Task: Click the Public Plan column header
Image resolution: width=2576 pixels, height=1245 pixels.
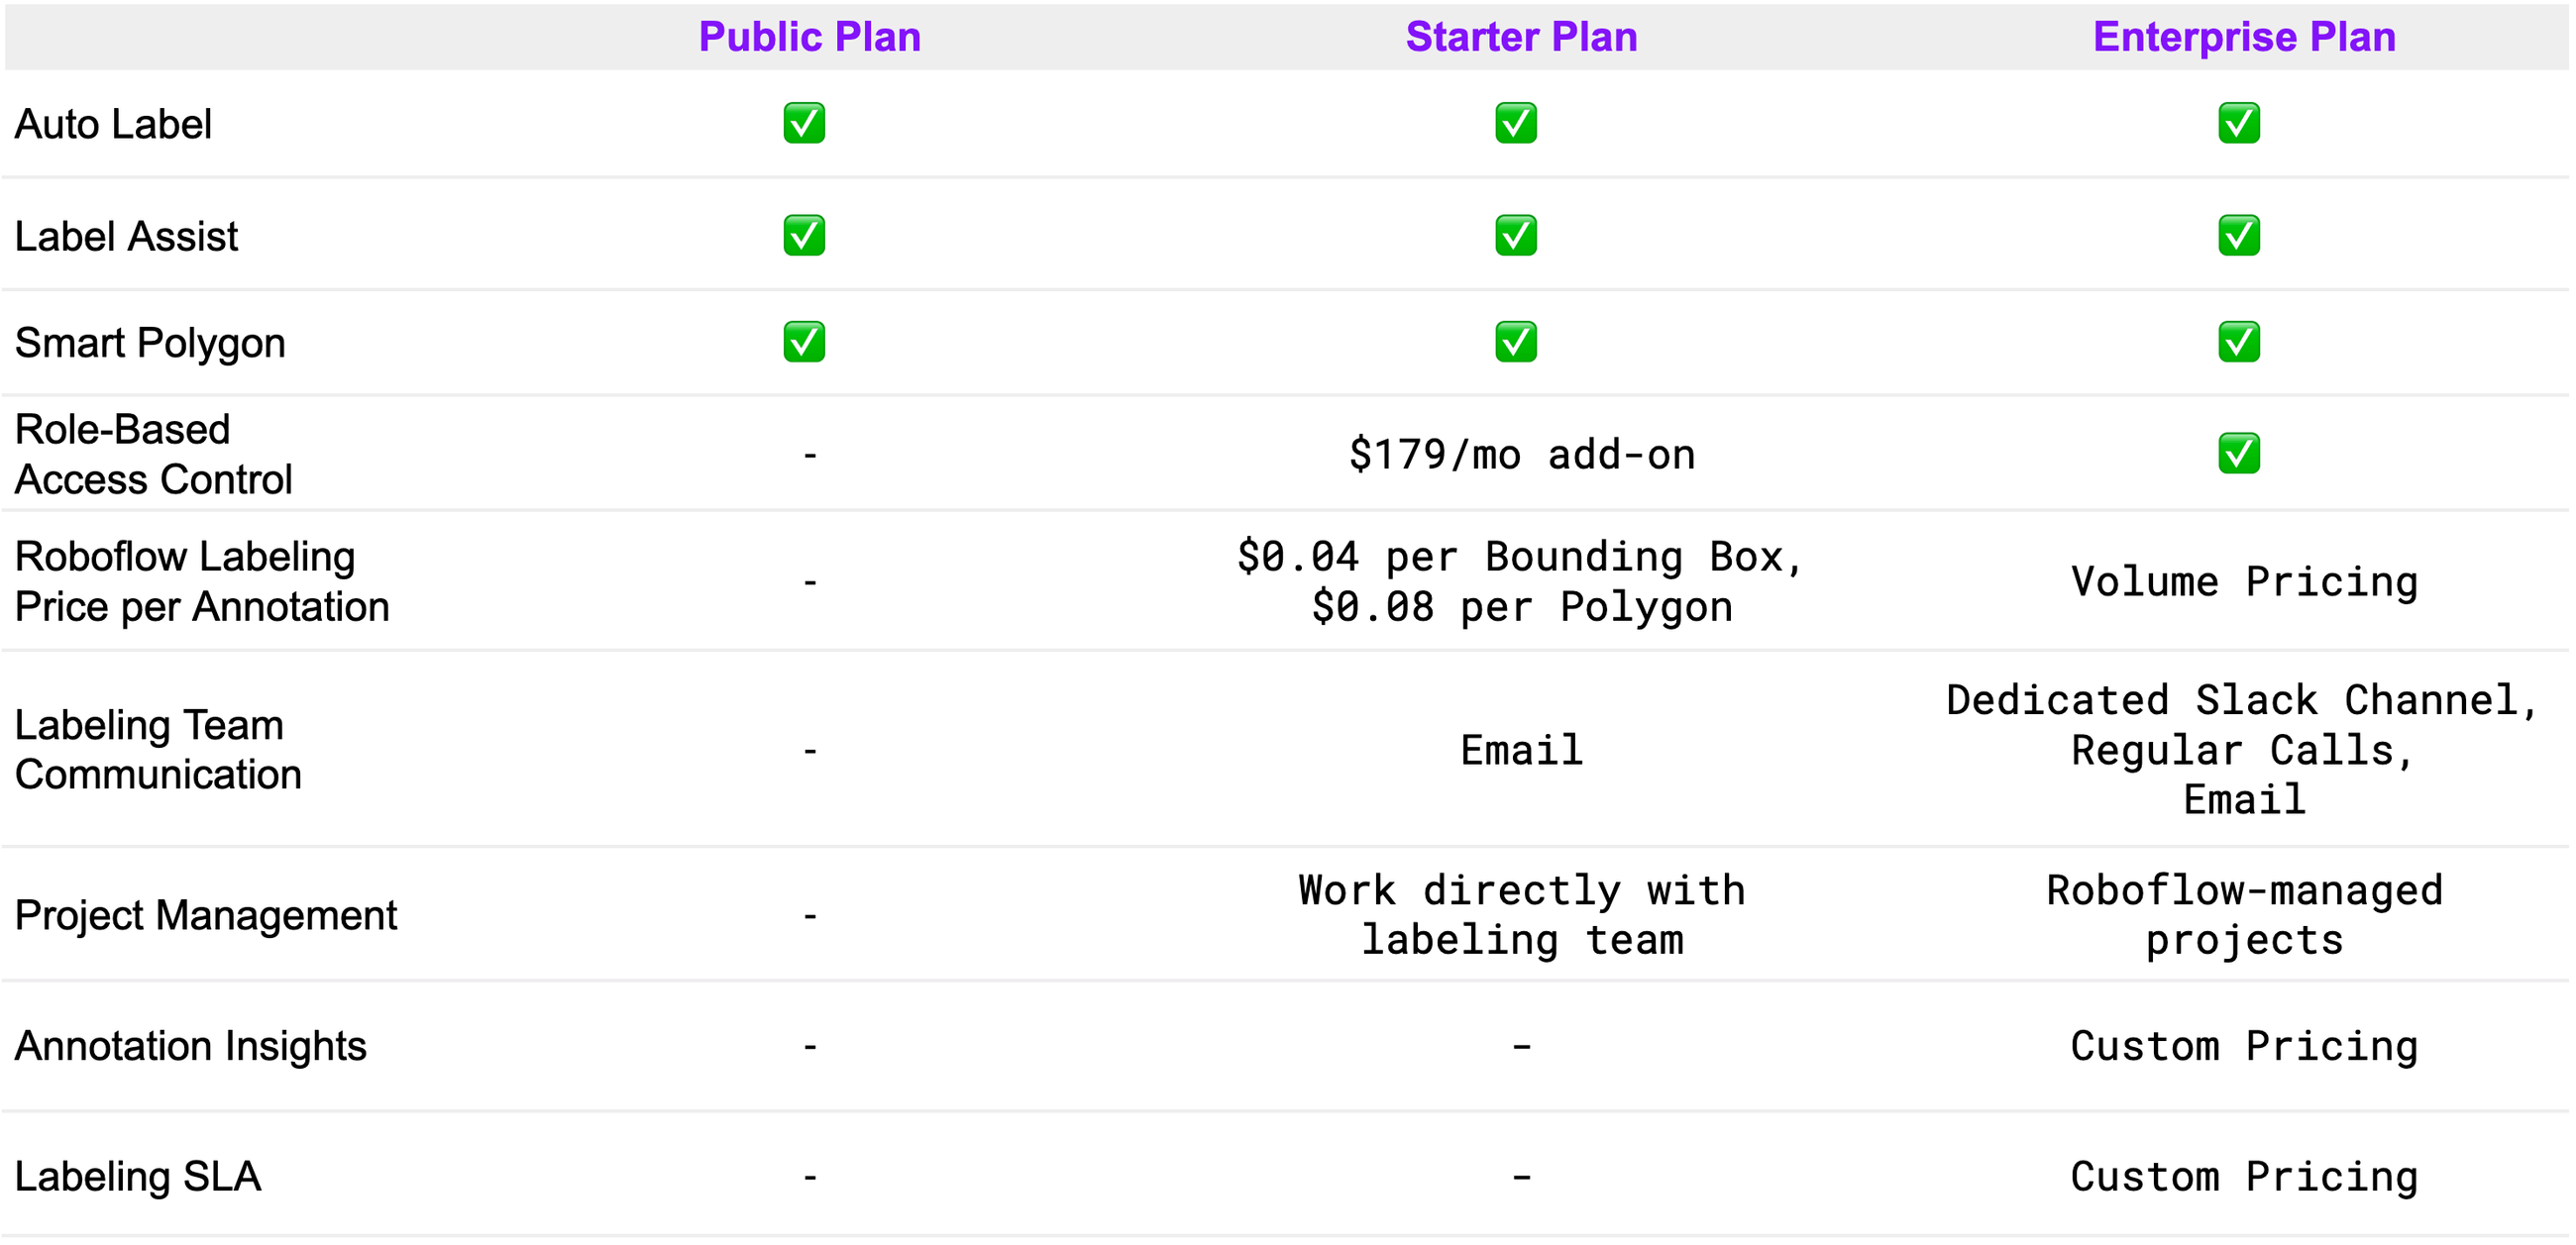Action: pyautogui.click(x=810, y=37)
